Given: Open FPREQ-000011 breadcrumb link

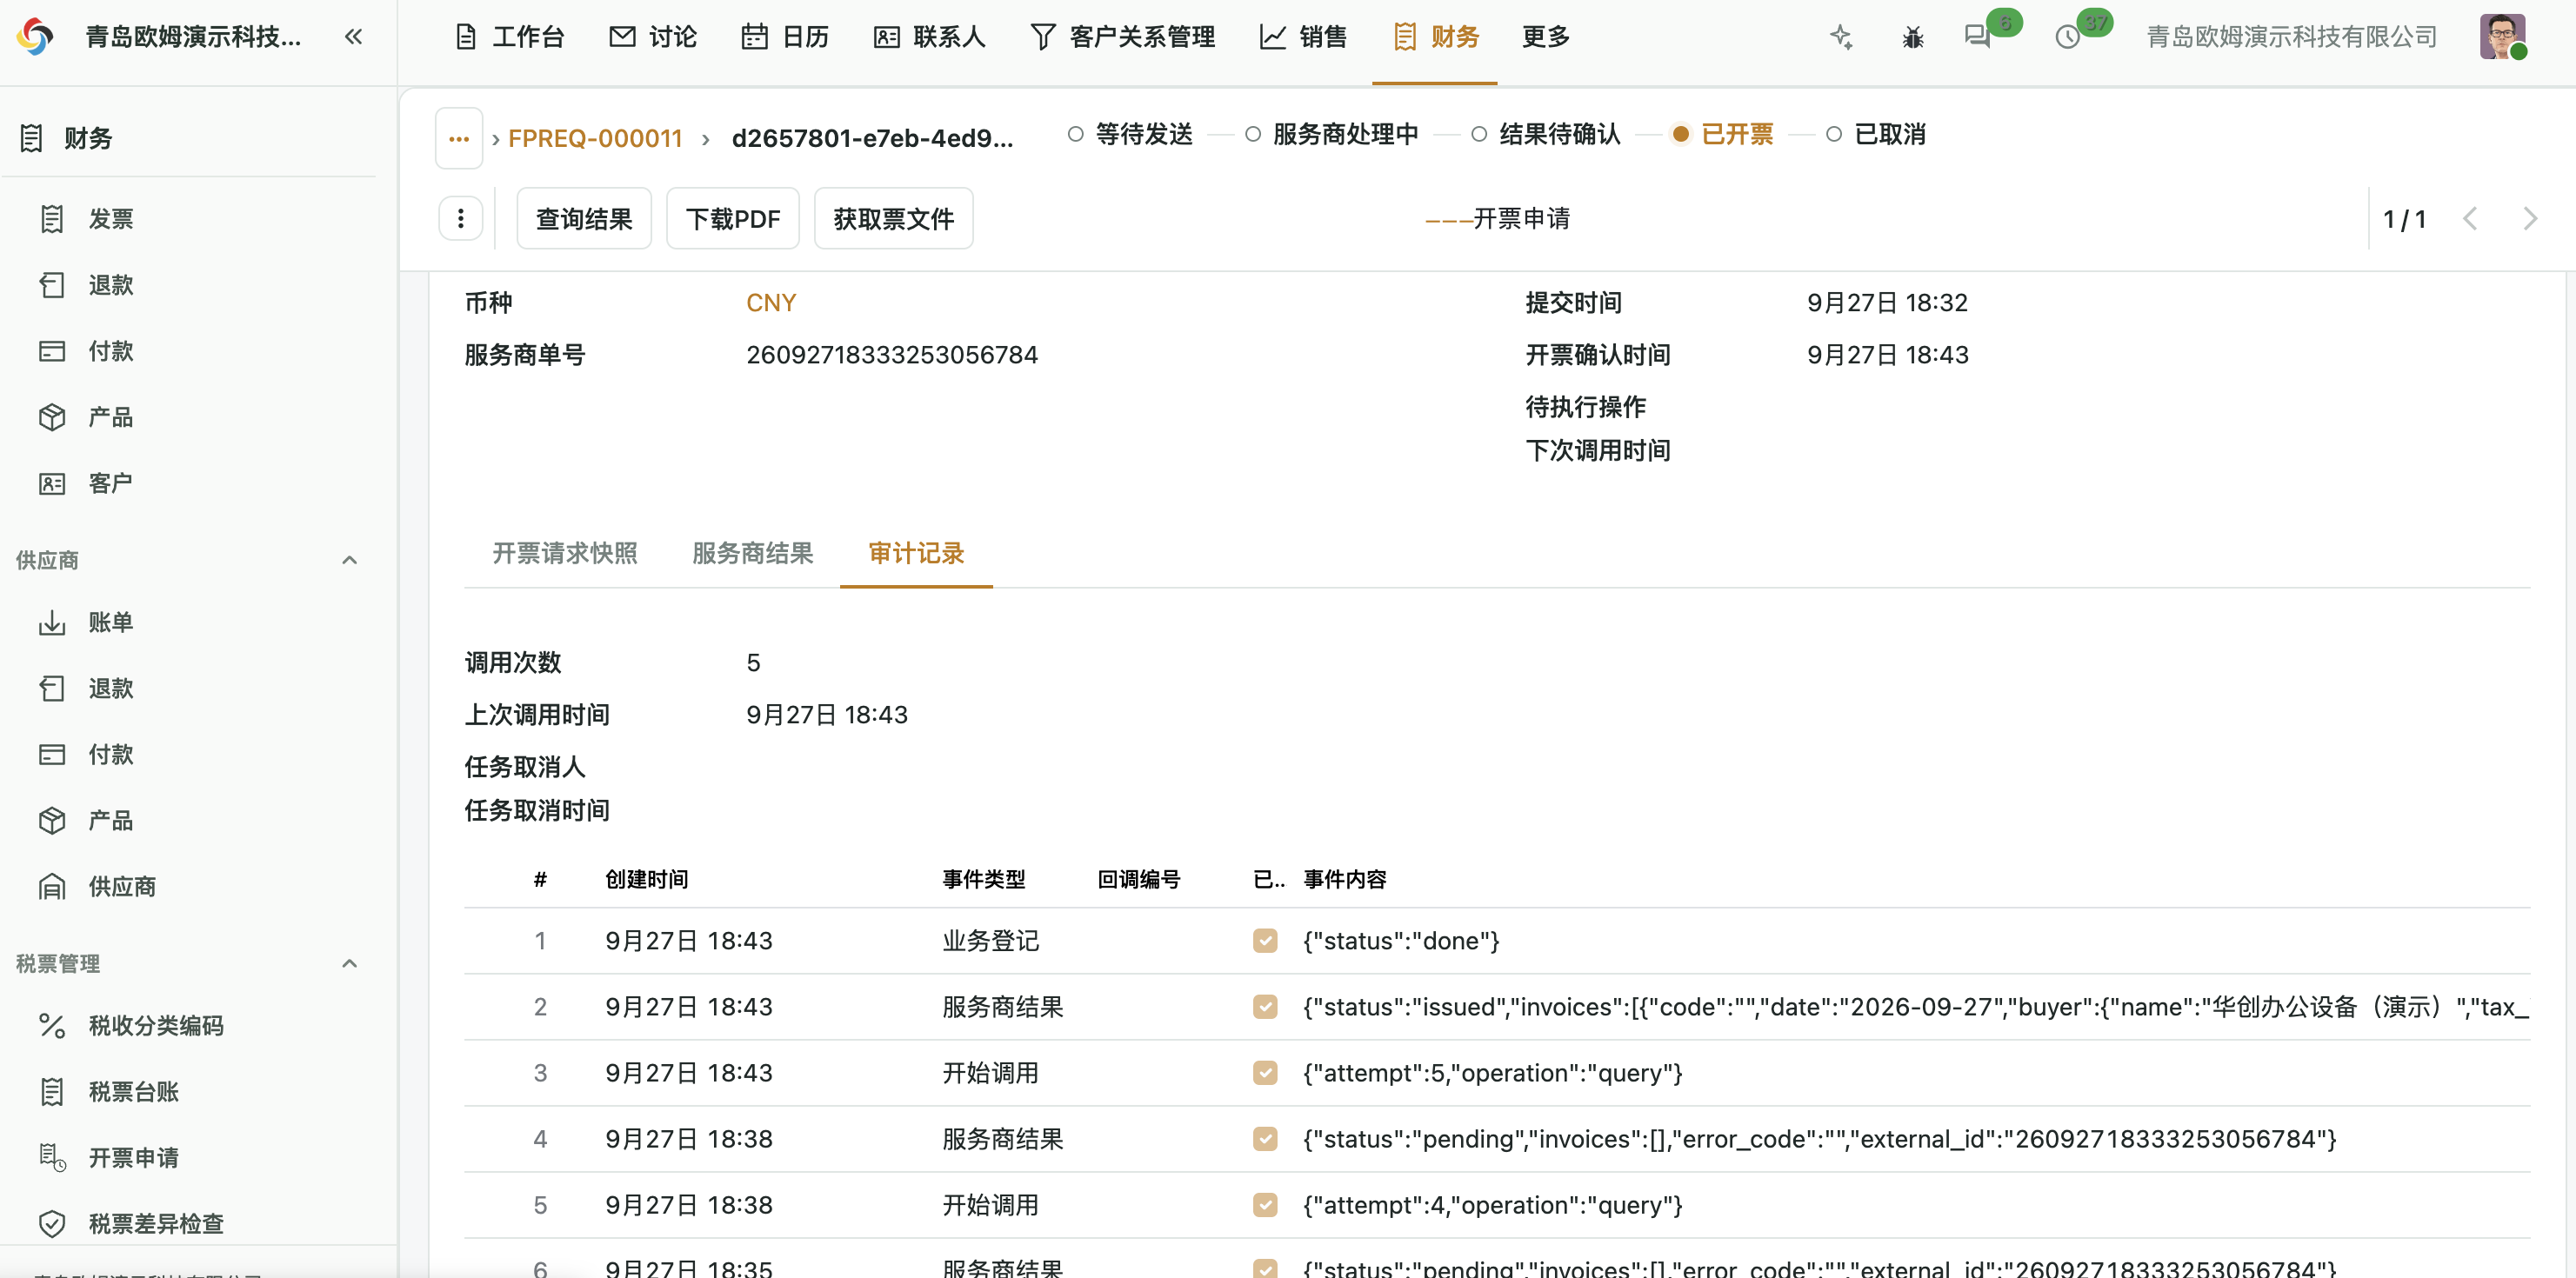Looking at the screenshot, I should pos(595,138).
